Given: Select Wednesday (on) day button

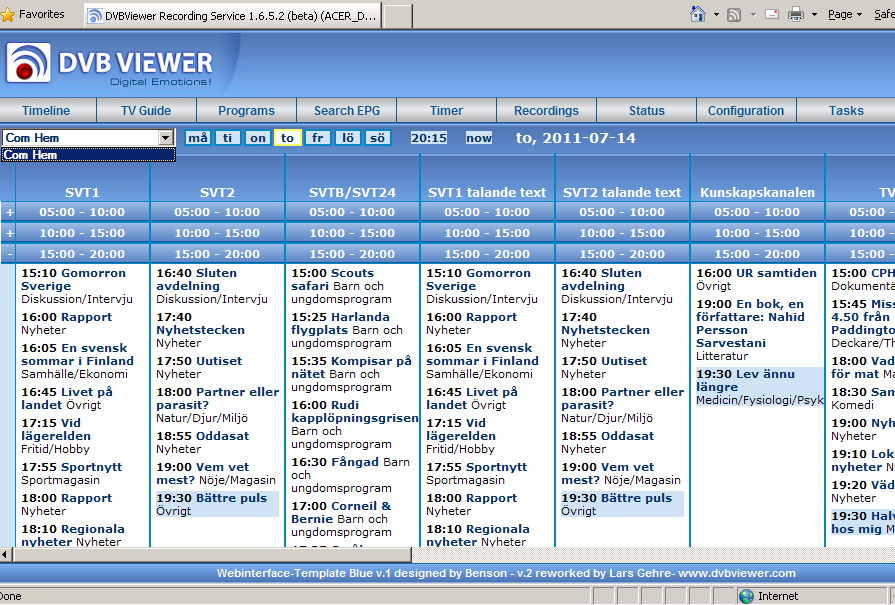Looking at the screenshot, I should tap(257, 138).
